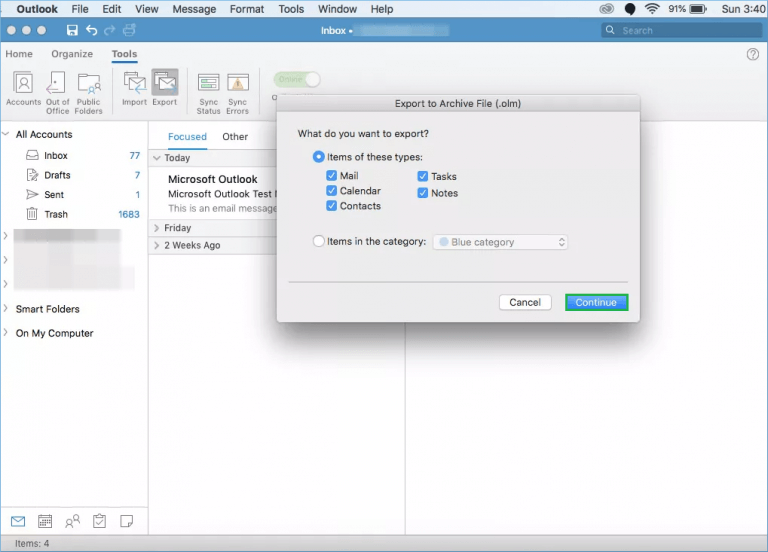
Task: Uncheck the Notes checkbox
Action: pos(423,193)
